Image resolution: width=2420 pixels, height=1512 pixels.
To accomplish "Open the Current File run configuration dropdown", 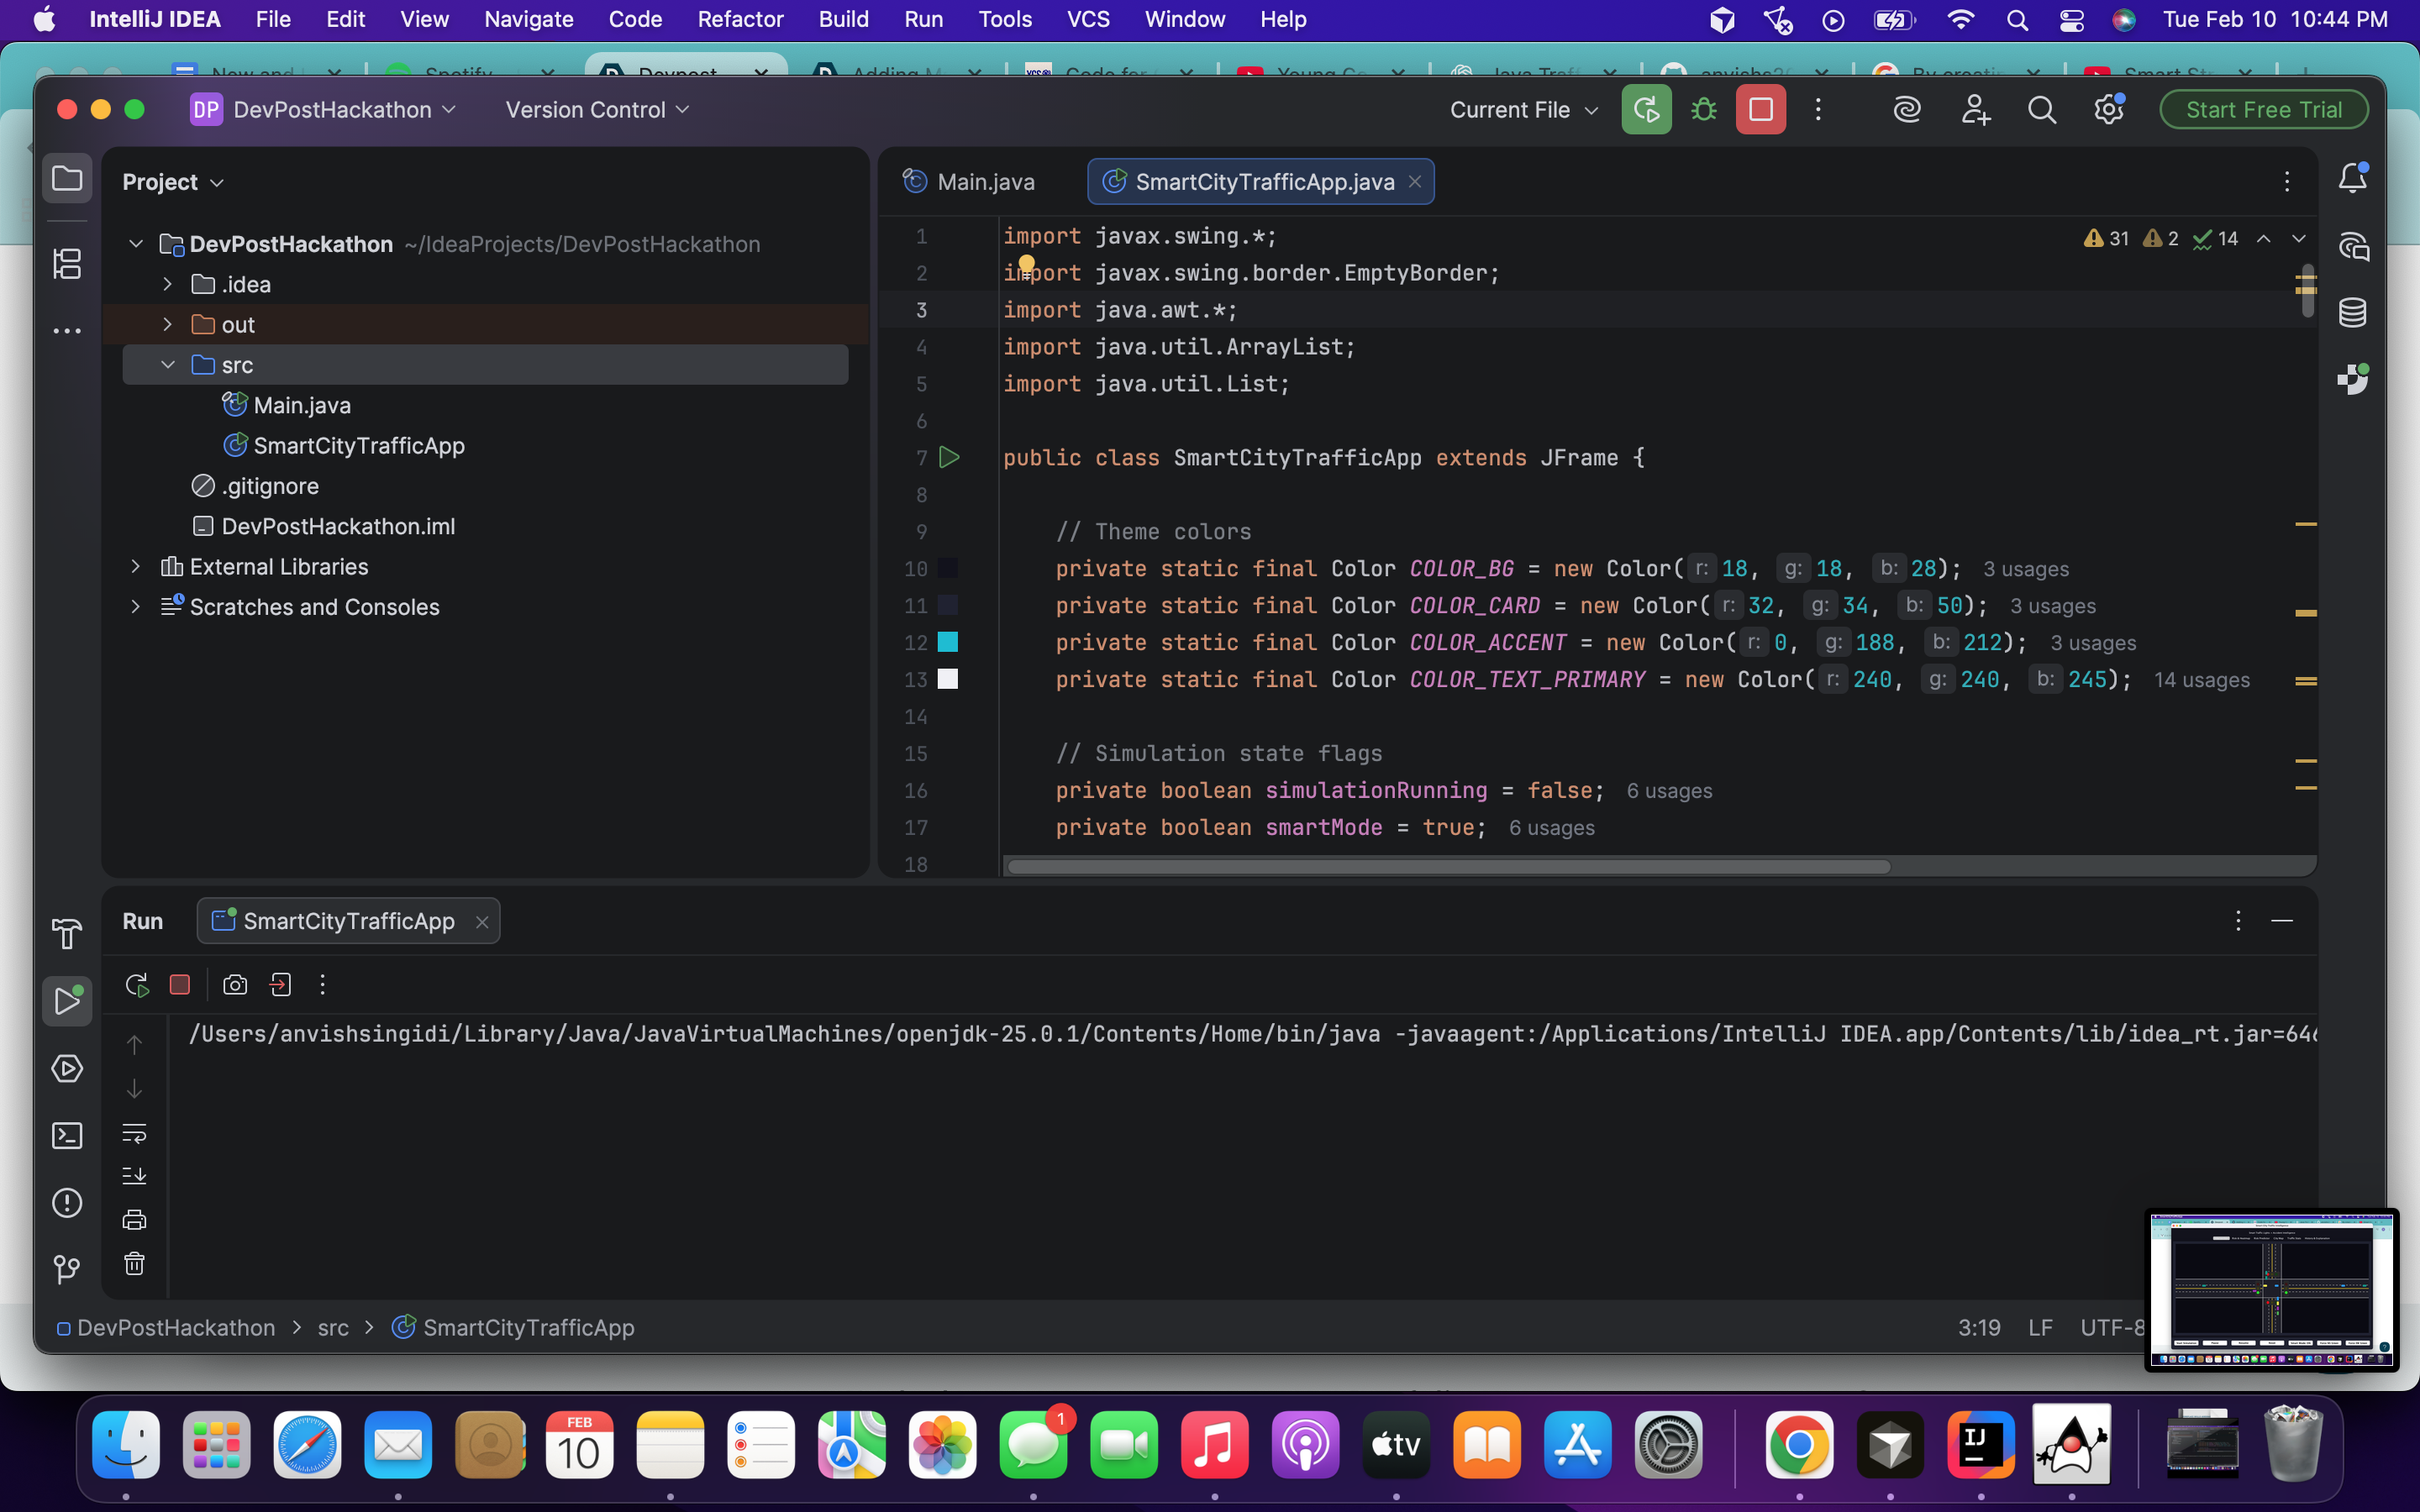I will pyautogui.click(x=1523, y=110).
